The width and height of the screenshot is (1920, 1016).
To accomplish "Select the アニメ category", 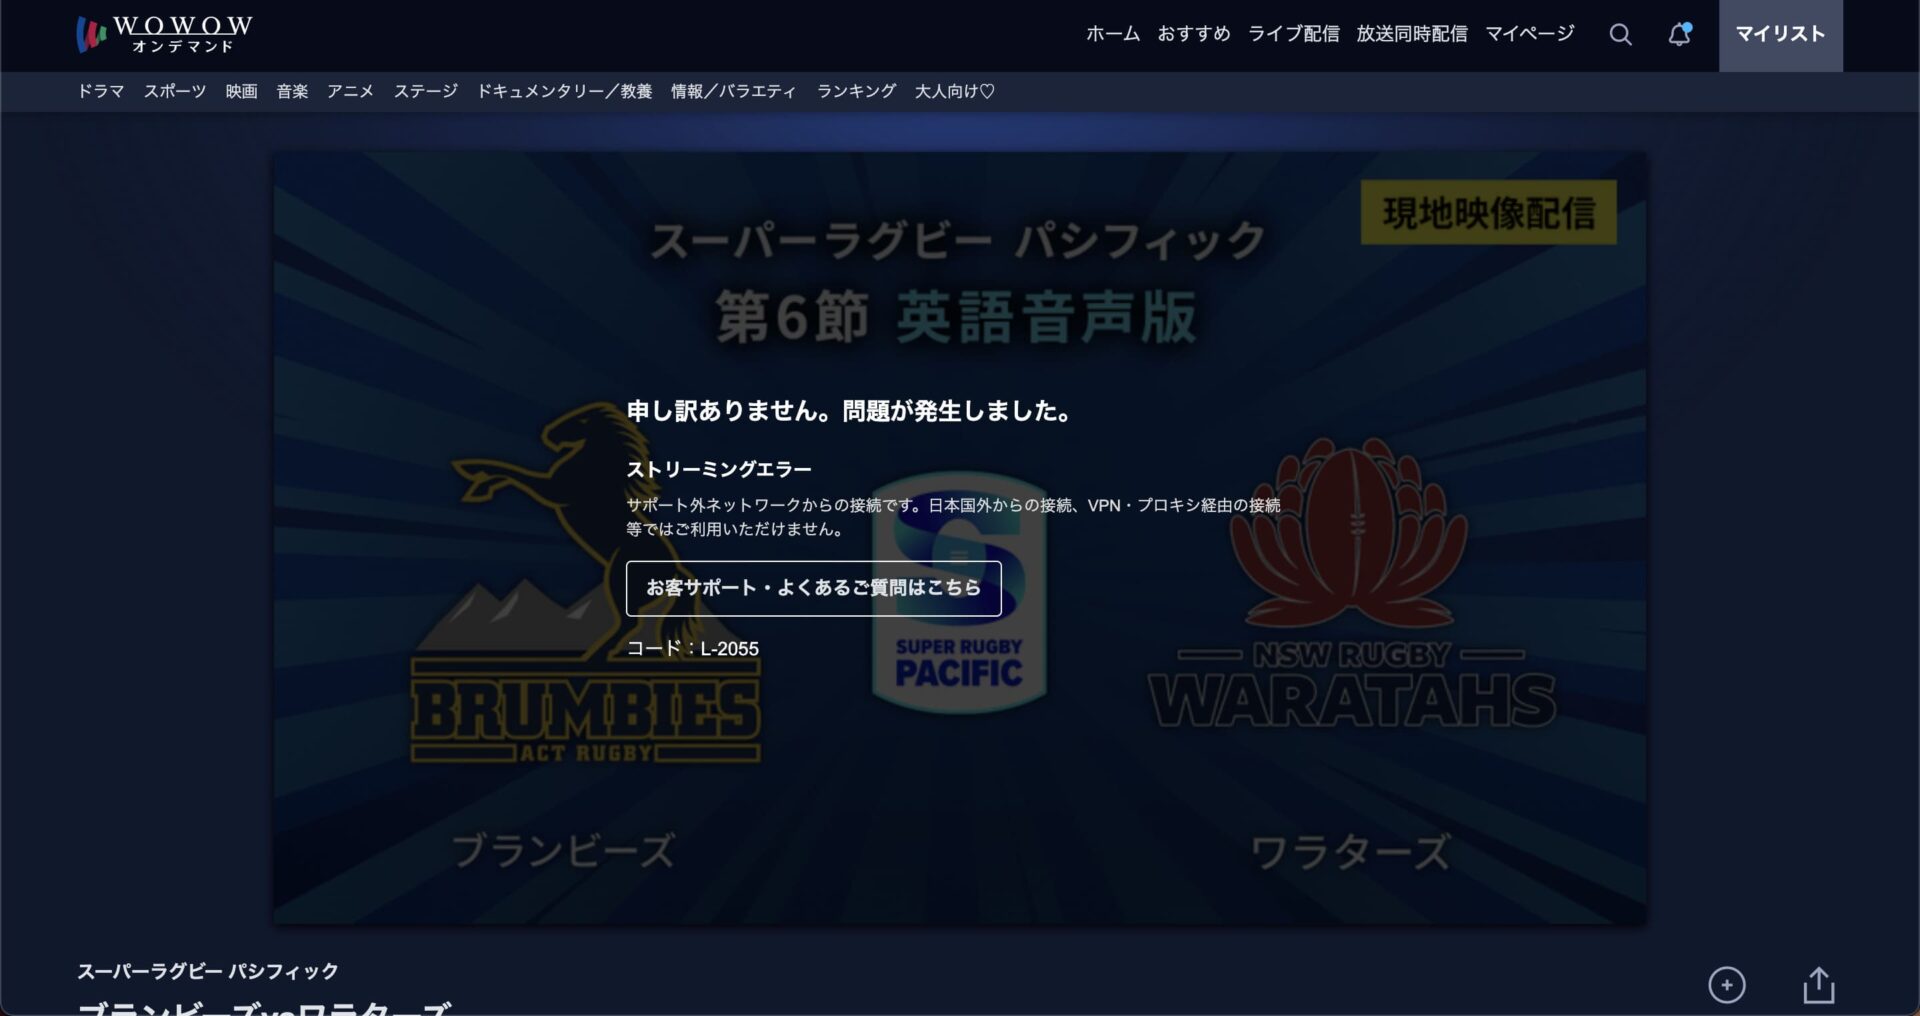I will 350,91.
